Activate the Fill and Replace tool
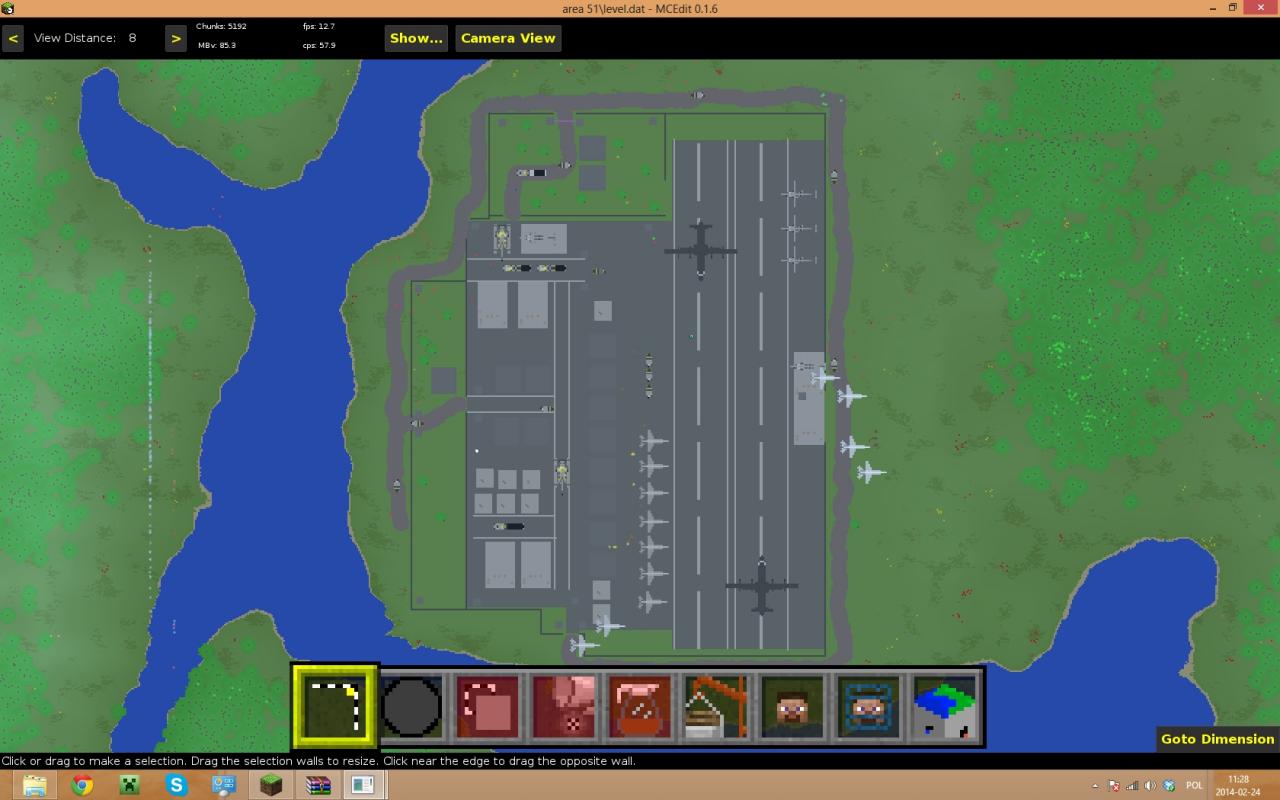Viewport: 1280px width, 800px height. [564, 707]
